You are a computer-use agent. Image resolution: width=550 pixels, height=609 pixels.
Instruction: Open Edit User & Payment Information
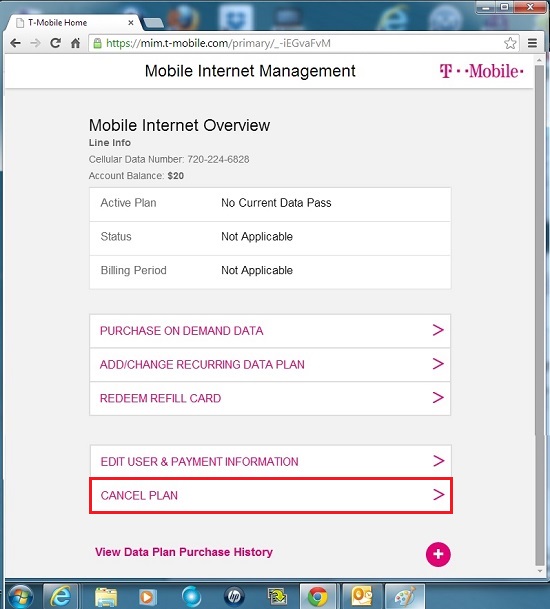[x=270, y=461]
